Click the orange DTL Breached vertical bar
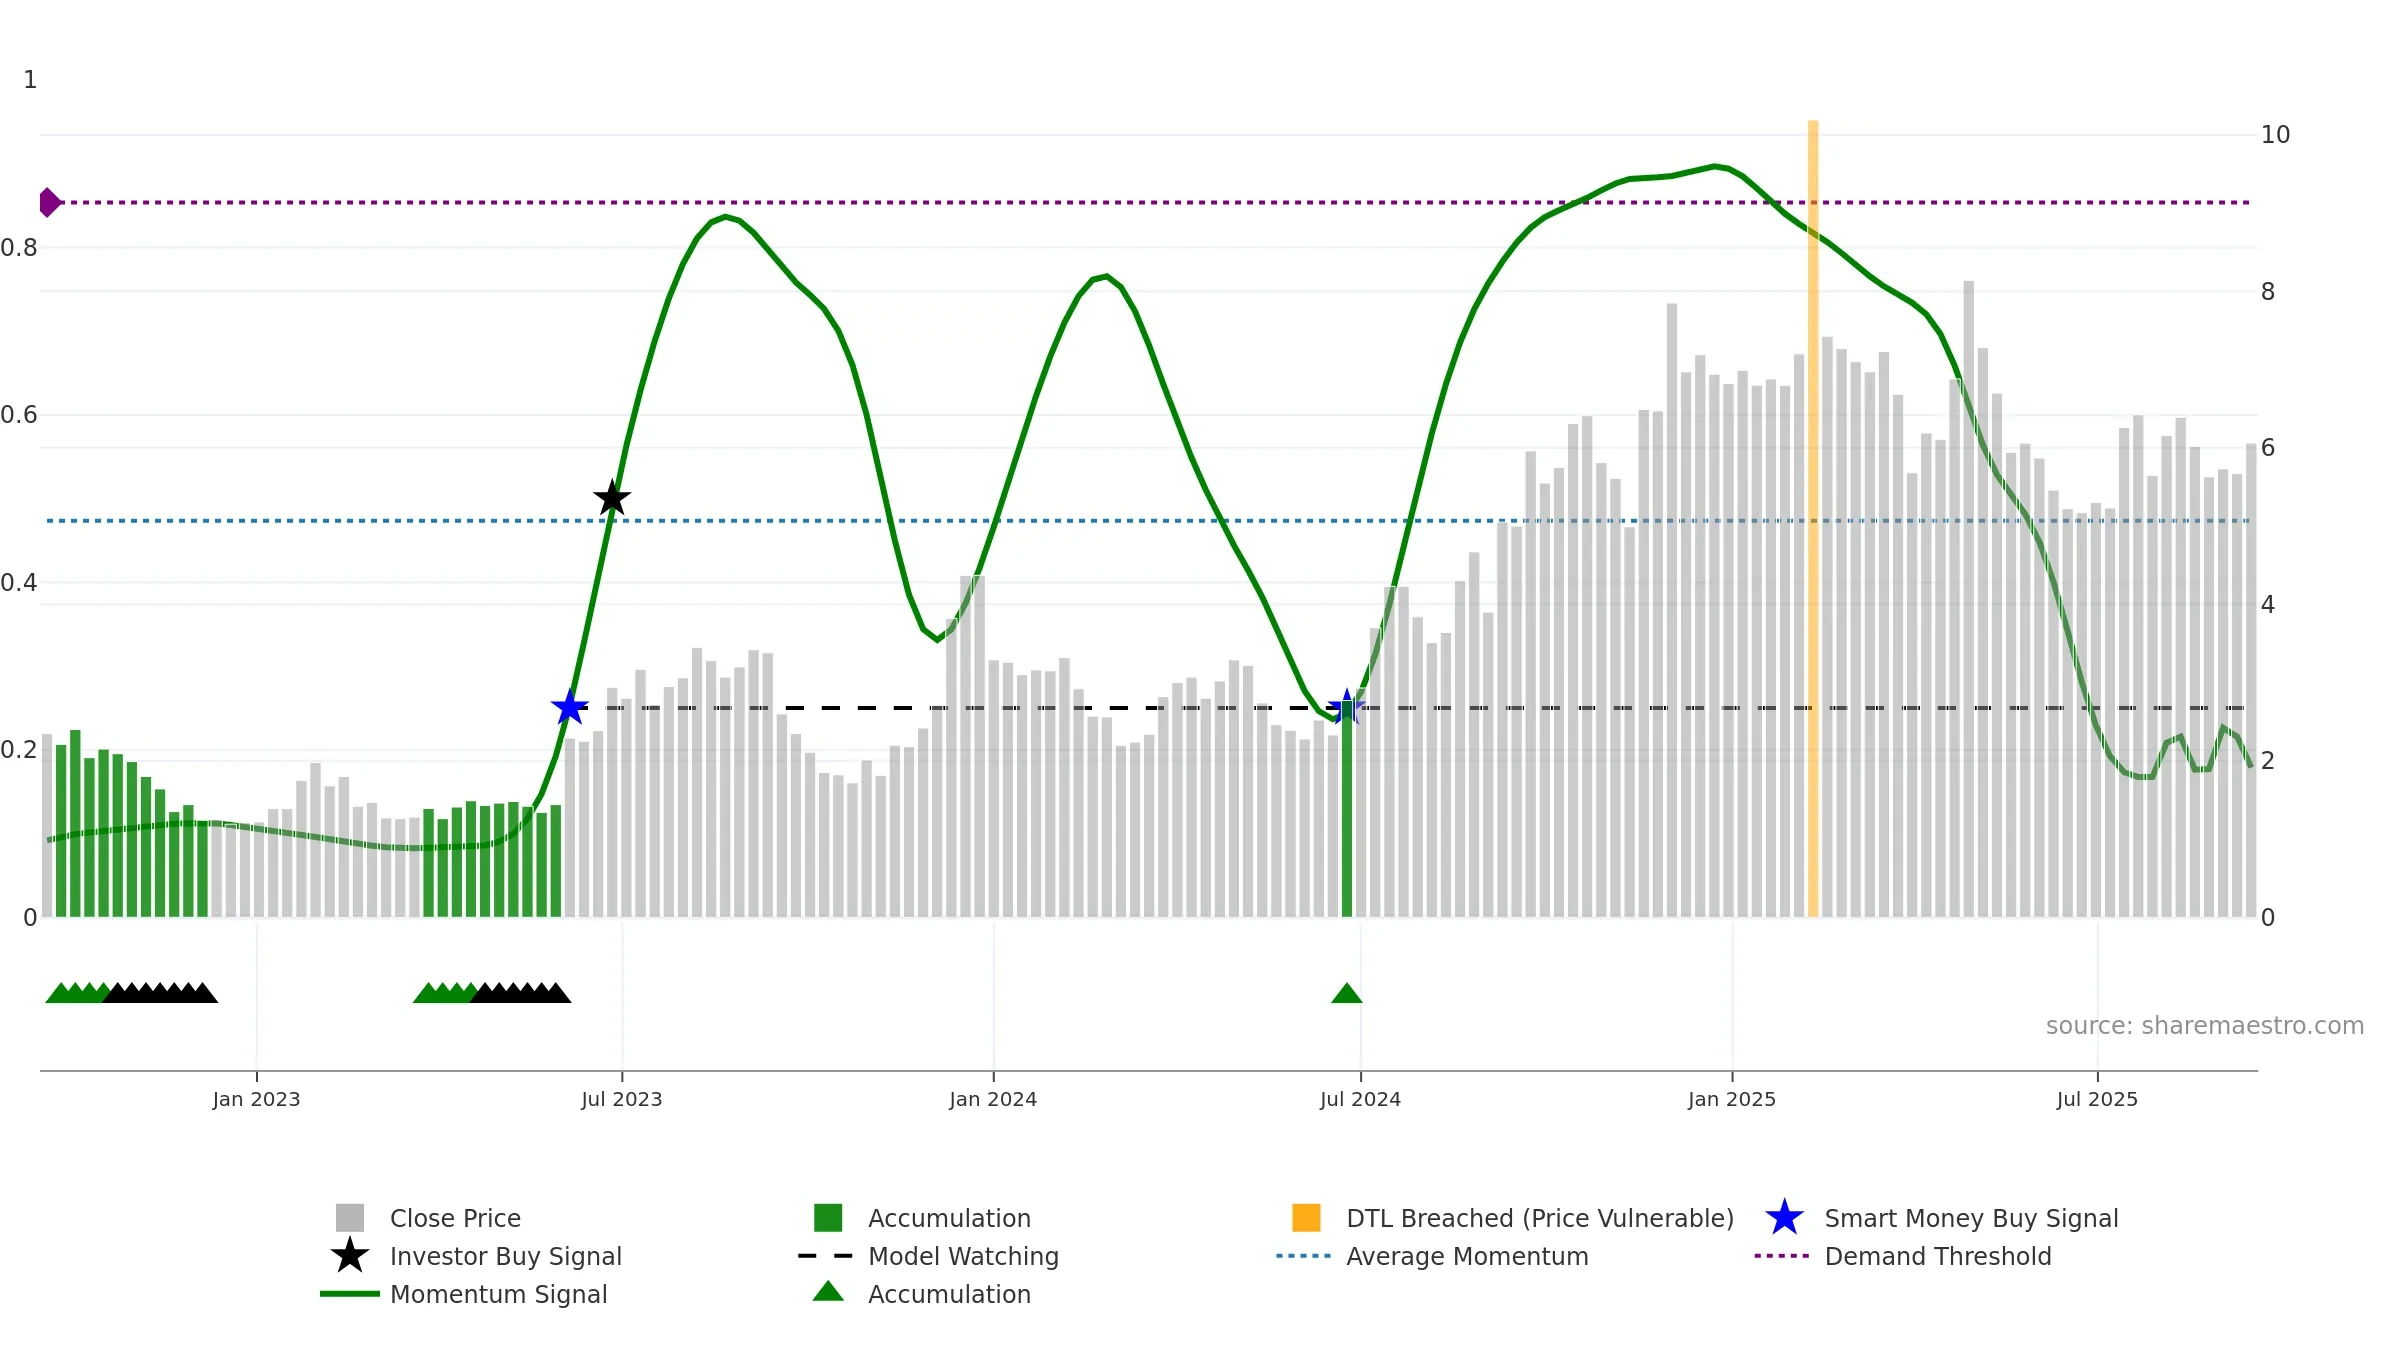2400x1350 pixels. click(x=1813, y=518)
